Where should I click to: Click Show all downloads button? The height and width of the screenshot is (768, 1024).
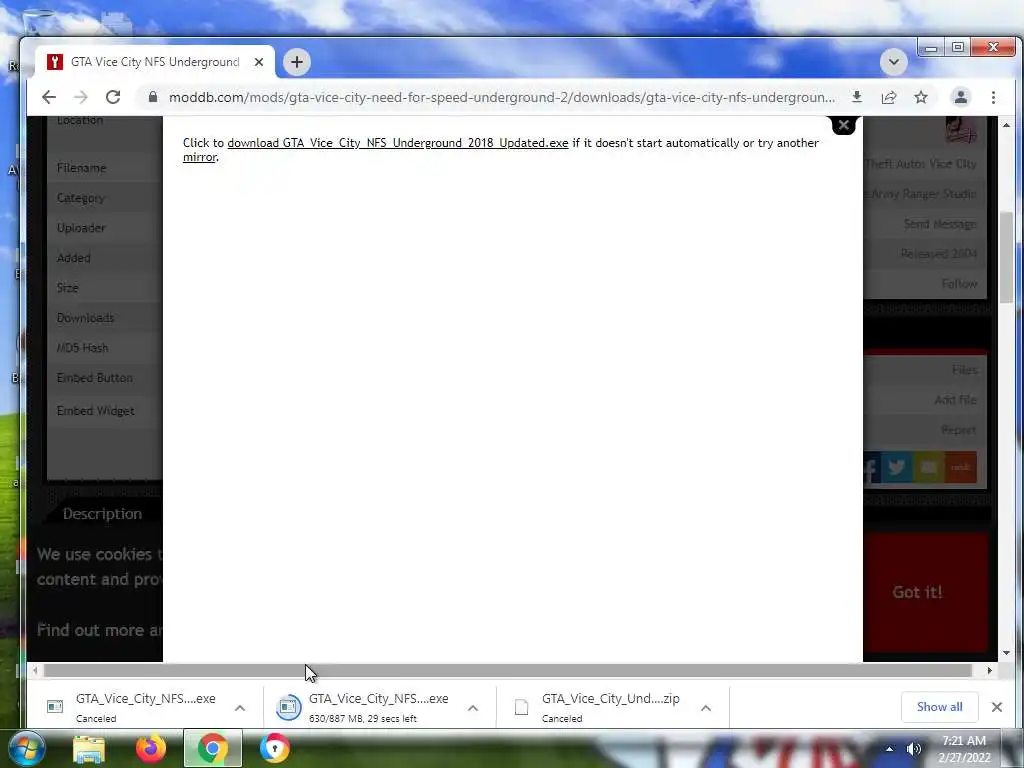(x=939, y=707)
